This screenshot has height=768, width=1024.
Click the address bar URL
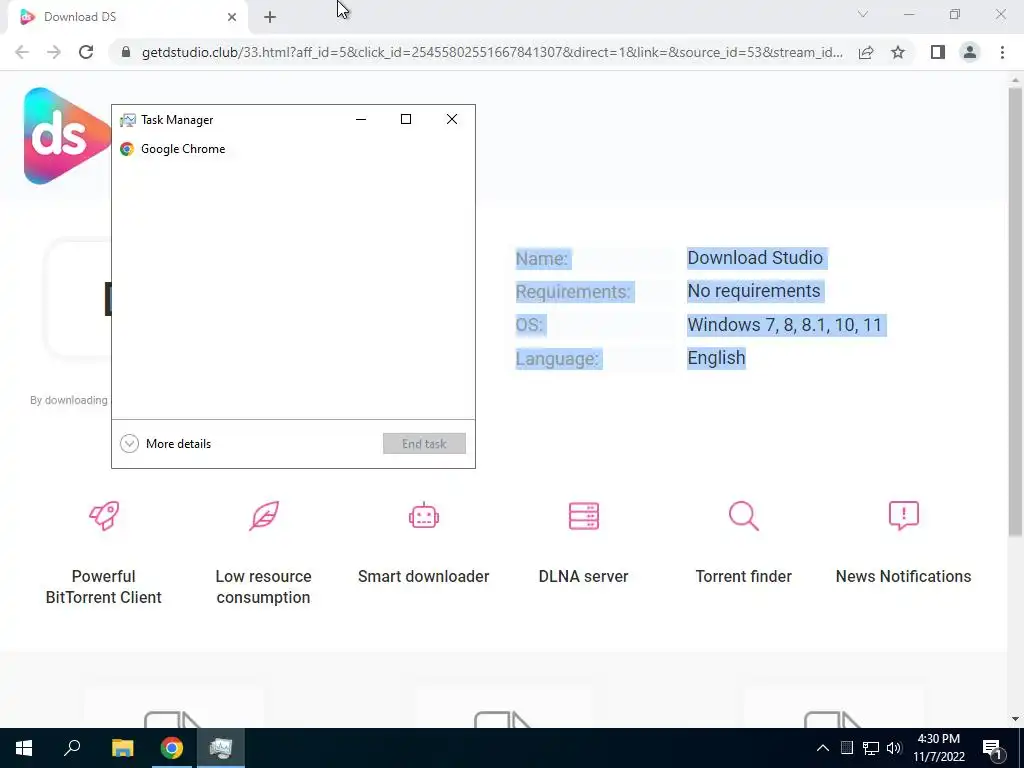click(x=492, y=52)
